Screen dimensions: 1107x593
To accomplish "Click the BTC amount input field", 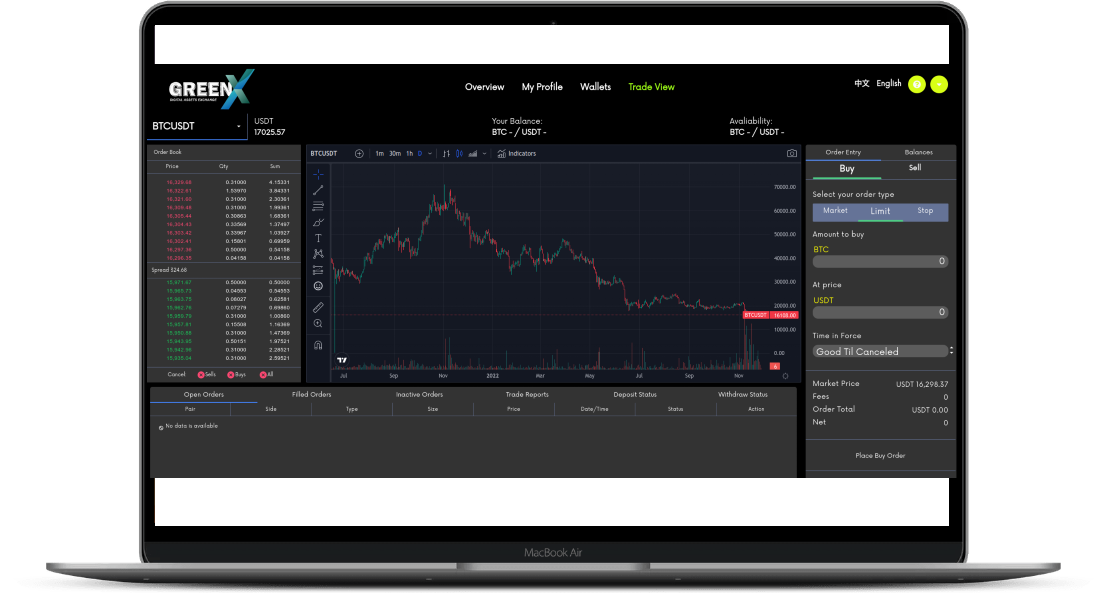I will click(x=880, y=261).
